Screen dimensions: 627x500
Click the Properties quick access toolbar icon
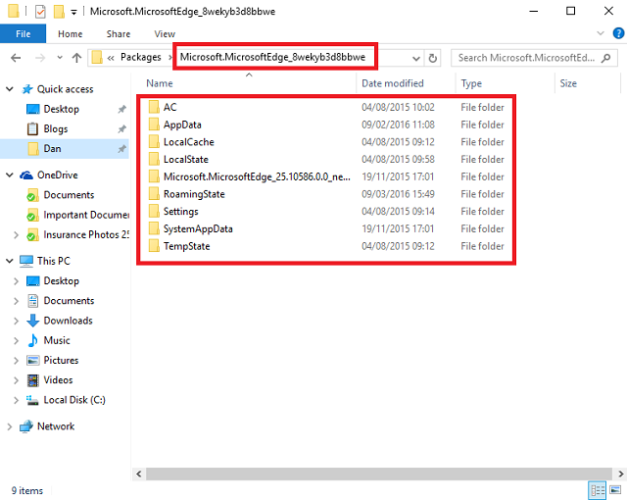40,11
